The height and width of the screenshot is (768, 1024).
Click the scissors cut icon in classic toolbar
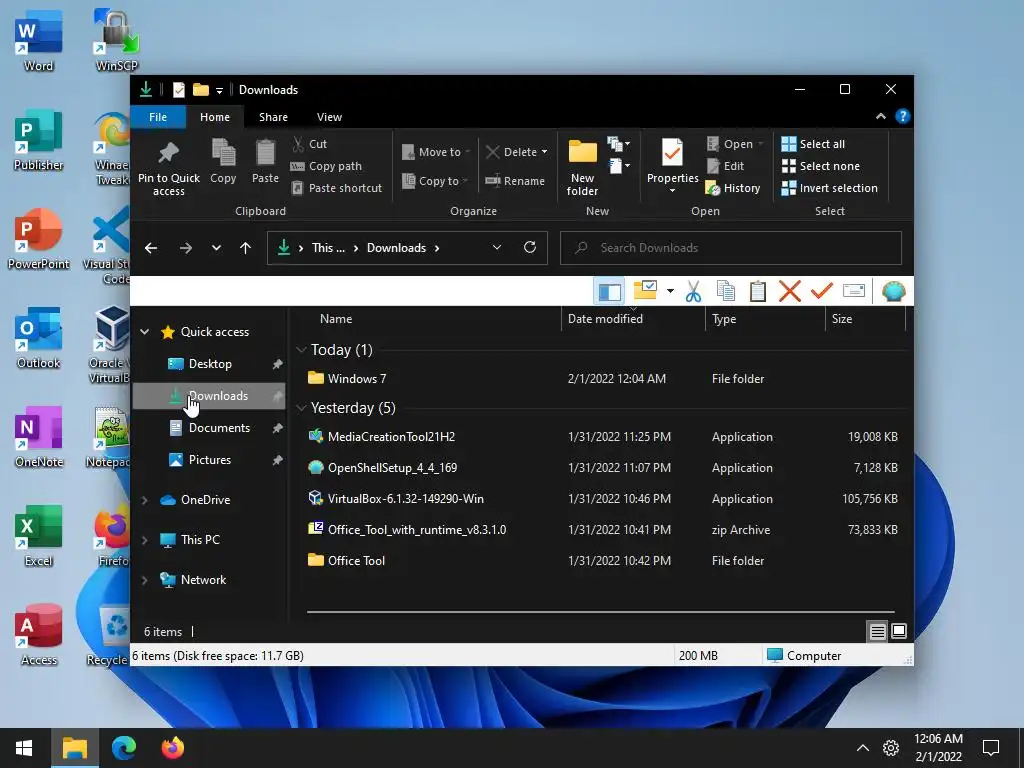pos(694,291)
